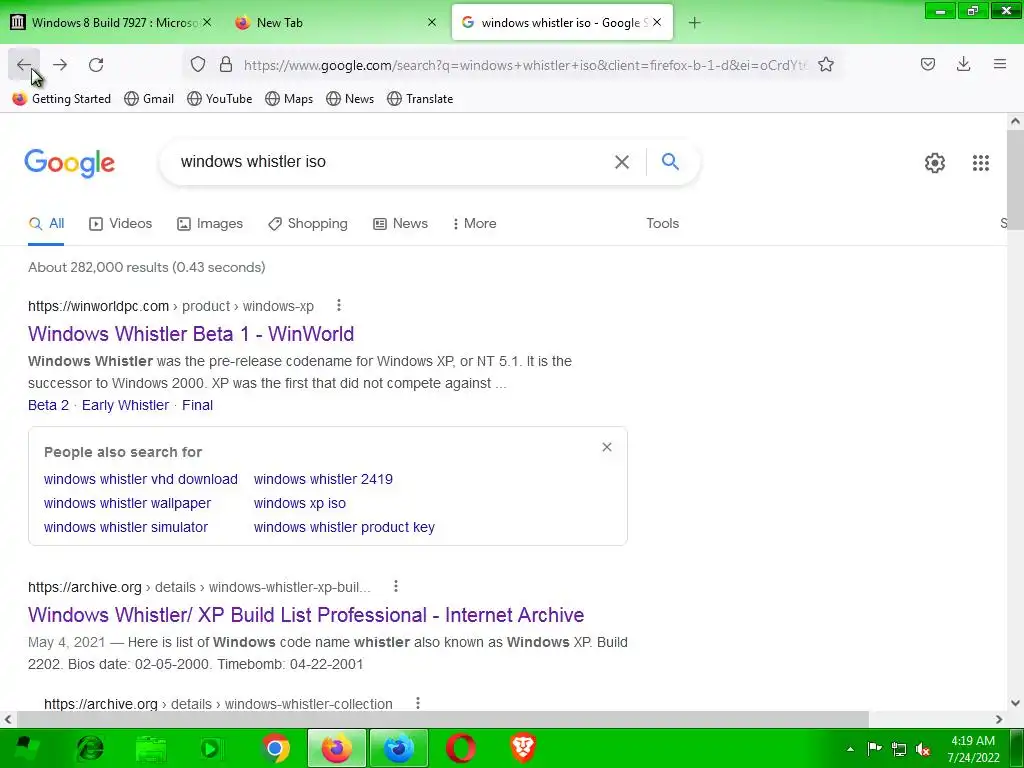Image resolution: width=1024 pixels, height=768 pixels.
Task: Open the search Tools options
Action: coord(662,223)
